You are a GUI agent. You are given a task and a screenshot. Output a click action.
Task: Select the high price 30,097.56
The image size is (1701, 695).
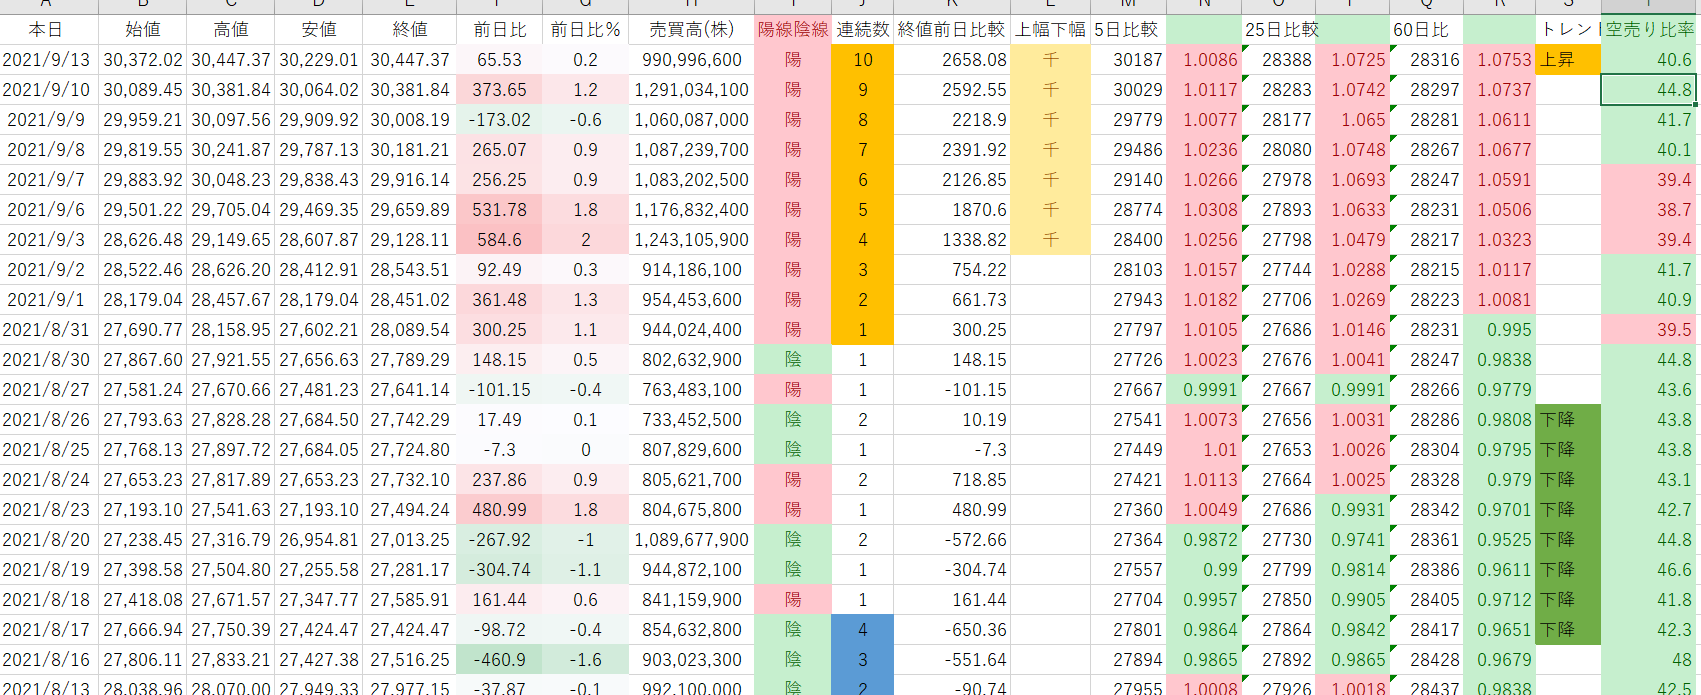pos(231,120)
